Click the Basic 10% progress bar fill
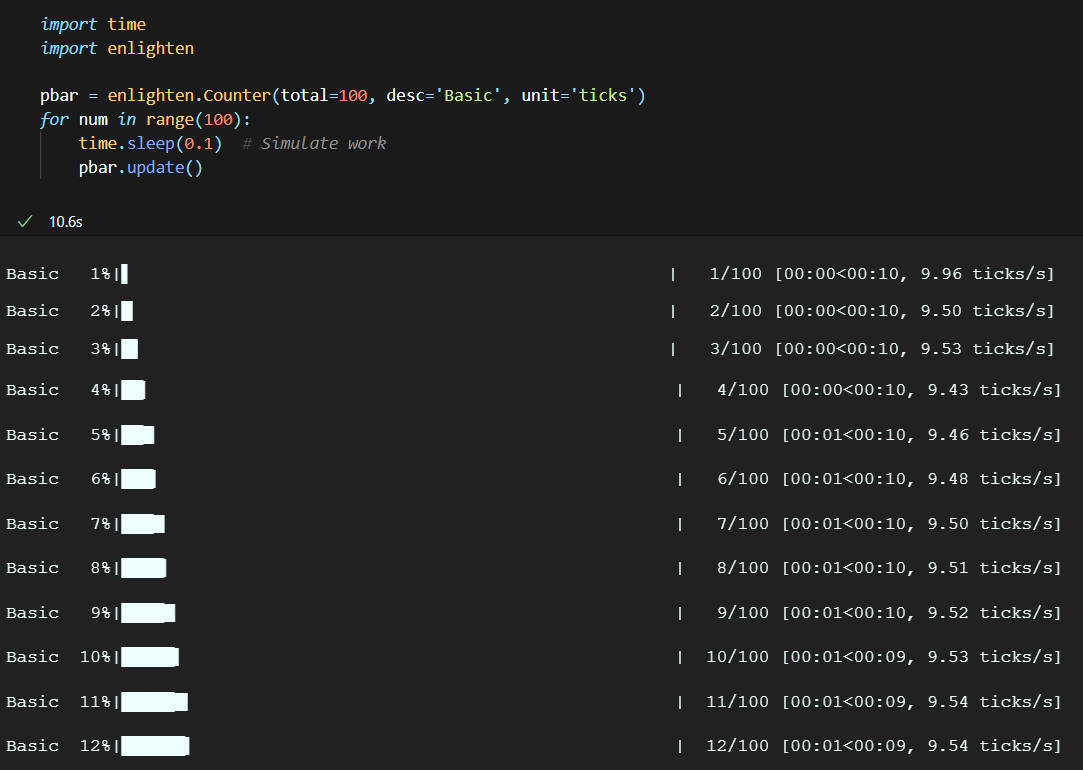Viewport: 1083px width, 770px height. tap(150, 656)
